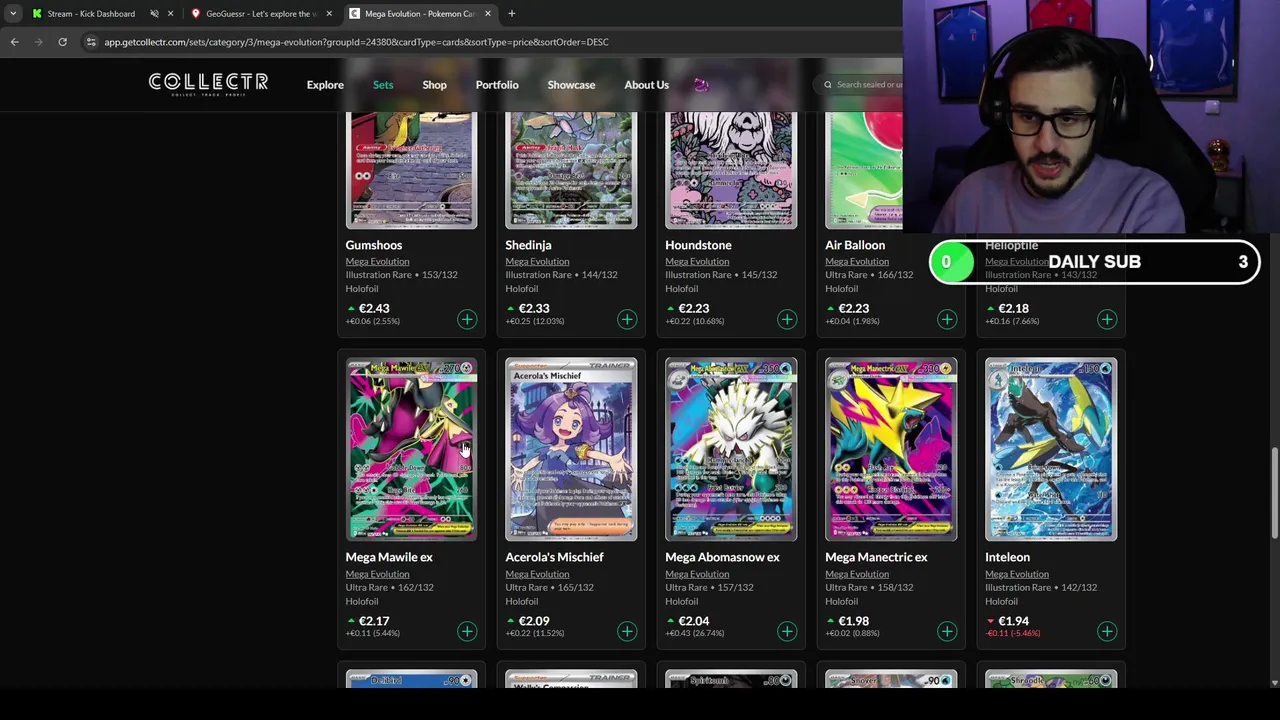Open the Showcase page
Image resolution: width=1280 pixels, height=720 pixels.
point(571,85)
